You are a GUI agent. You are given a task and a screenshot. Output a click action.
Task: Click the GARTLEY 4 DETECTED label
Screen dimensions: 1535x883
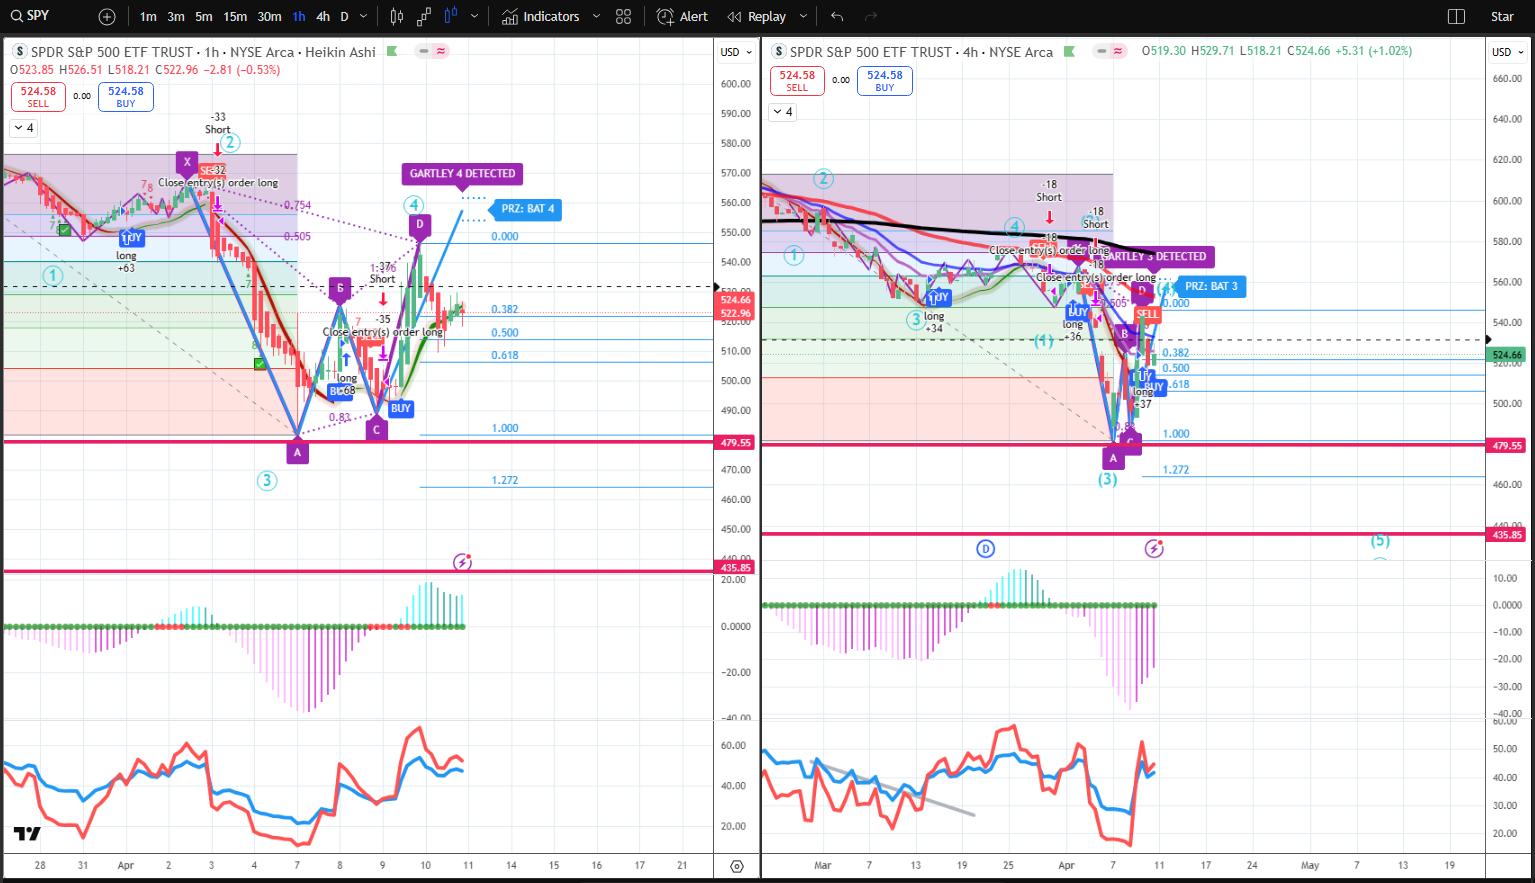click(462, 174)
